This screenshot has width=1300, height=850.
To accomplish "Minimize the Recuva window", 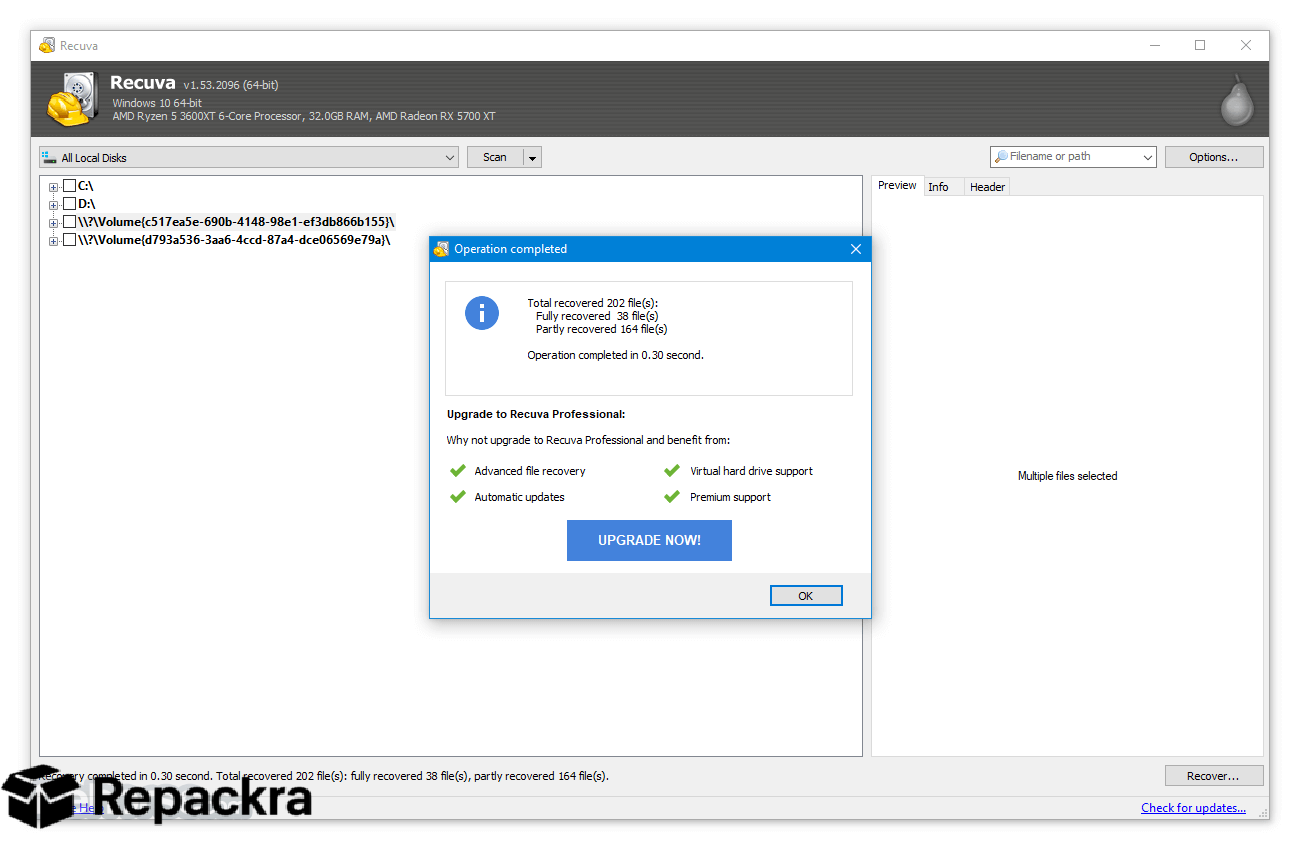I will pos(1155,45).
